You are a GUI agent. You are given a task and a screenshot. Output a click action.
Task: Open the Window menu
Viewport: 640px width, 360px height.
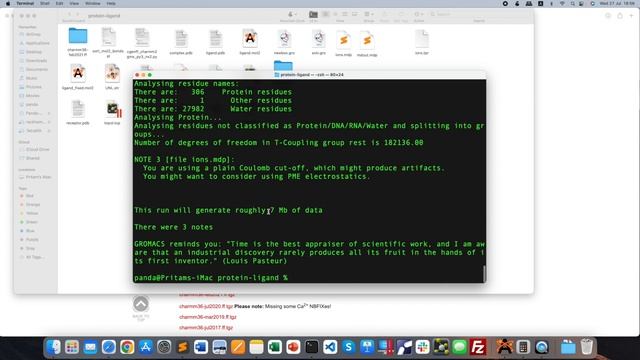[93, 3]
